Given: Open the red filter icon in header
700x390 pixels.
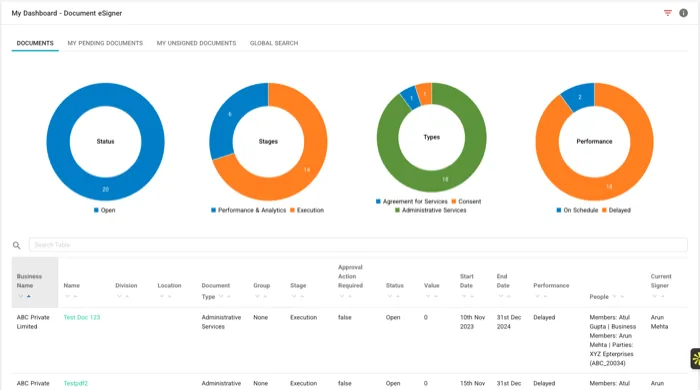Looking at the screenshot, I should click(x=667, y=13).
